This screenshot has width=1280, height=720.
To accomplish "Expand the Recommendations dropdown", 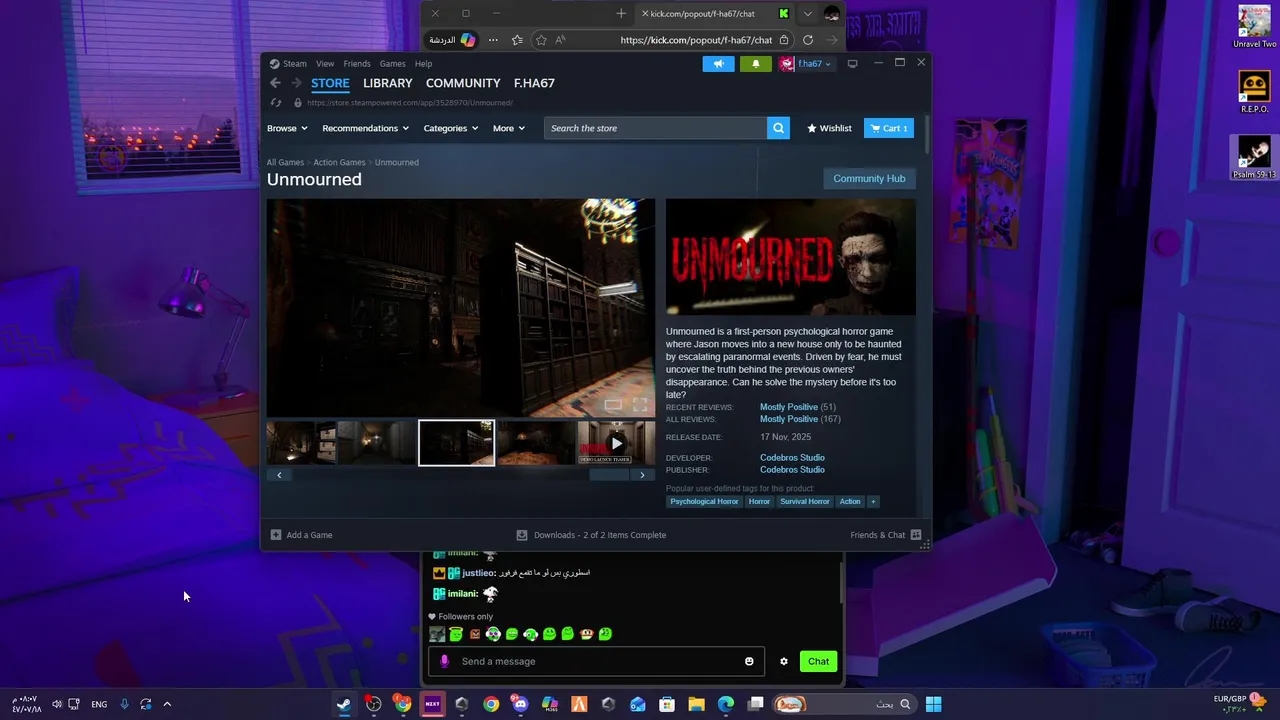I will click(x=365, y=128).
